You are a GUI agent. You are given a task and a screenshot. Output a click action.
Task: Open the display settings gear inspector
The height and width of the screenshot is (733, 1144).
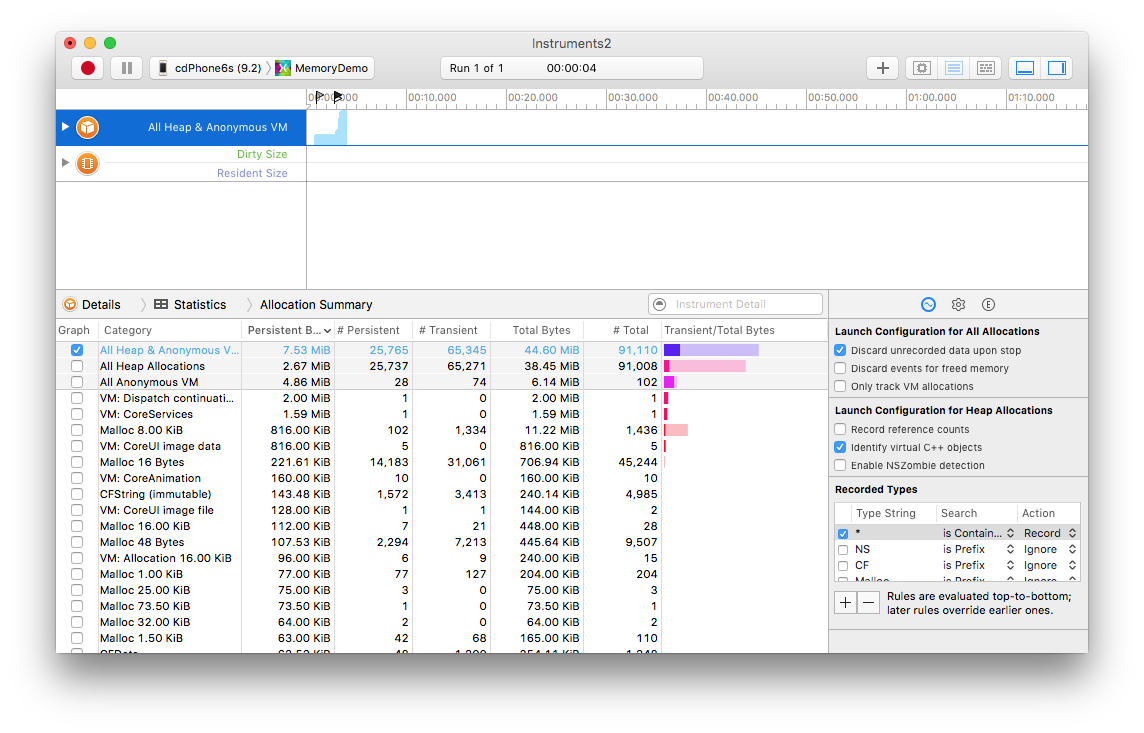tap(958, 304)
